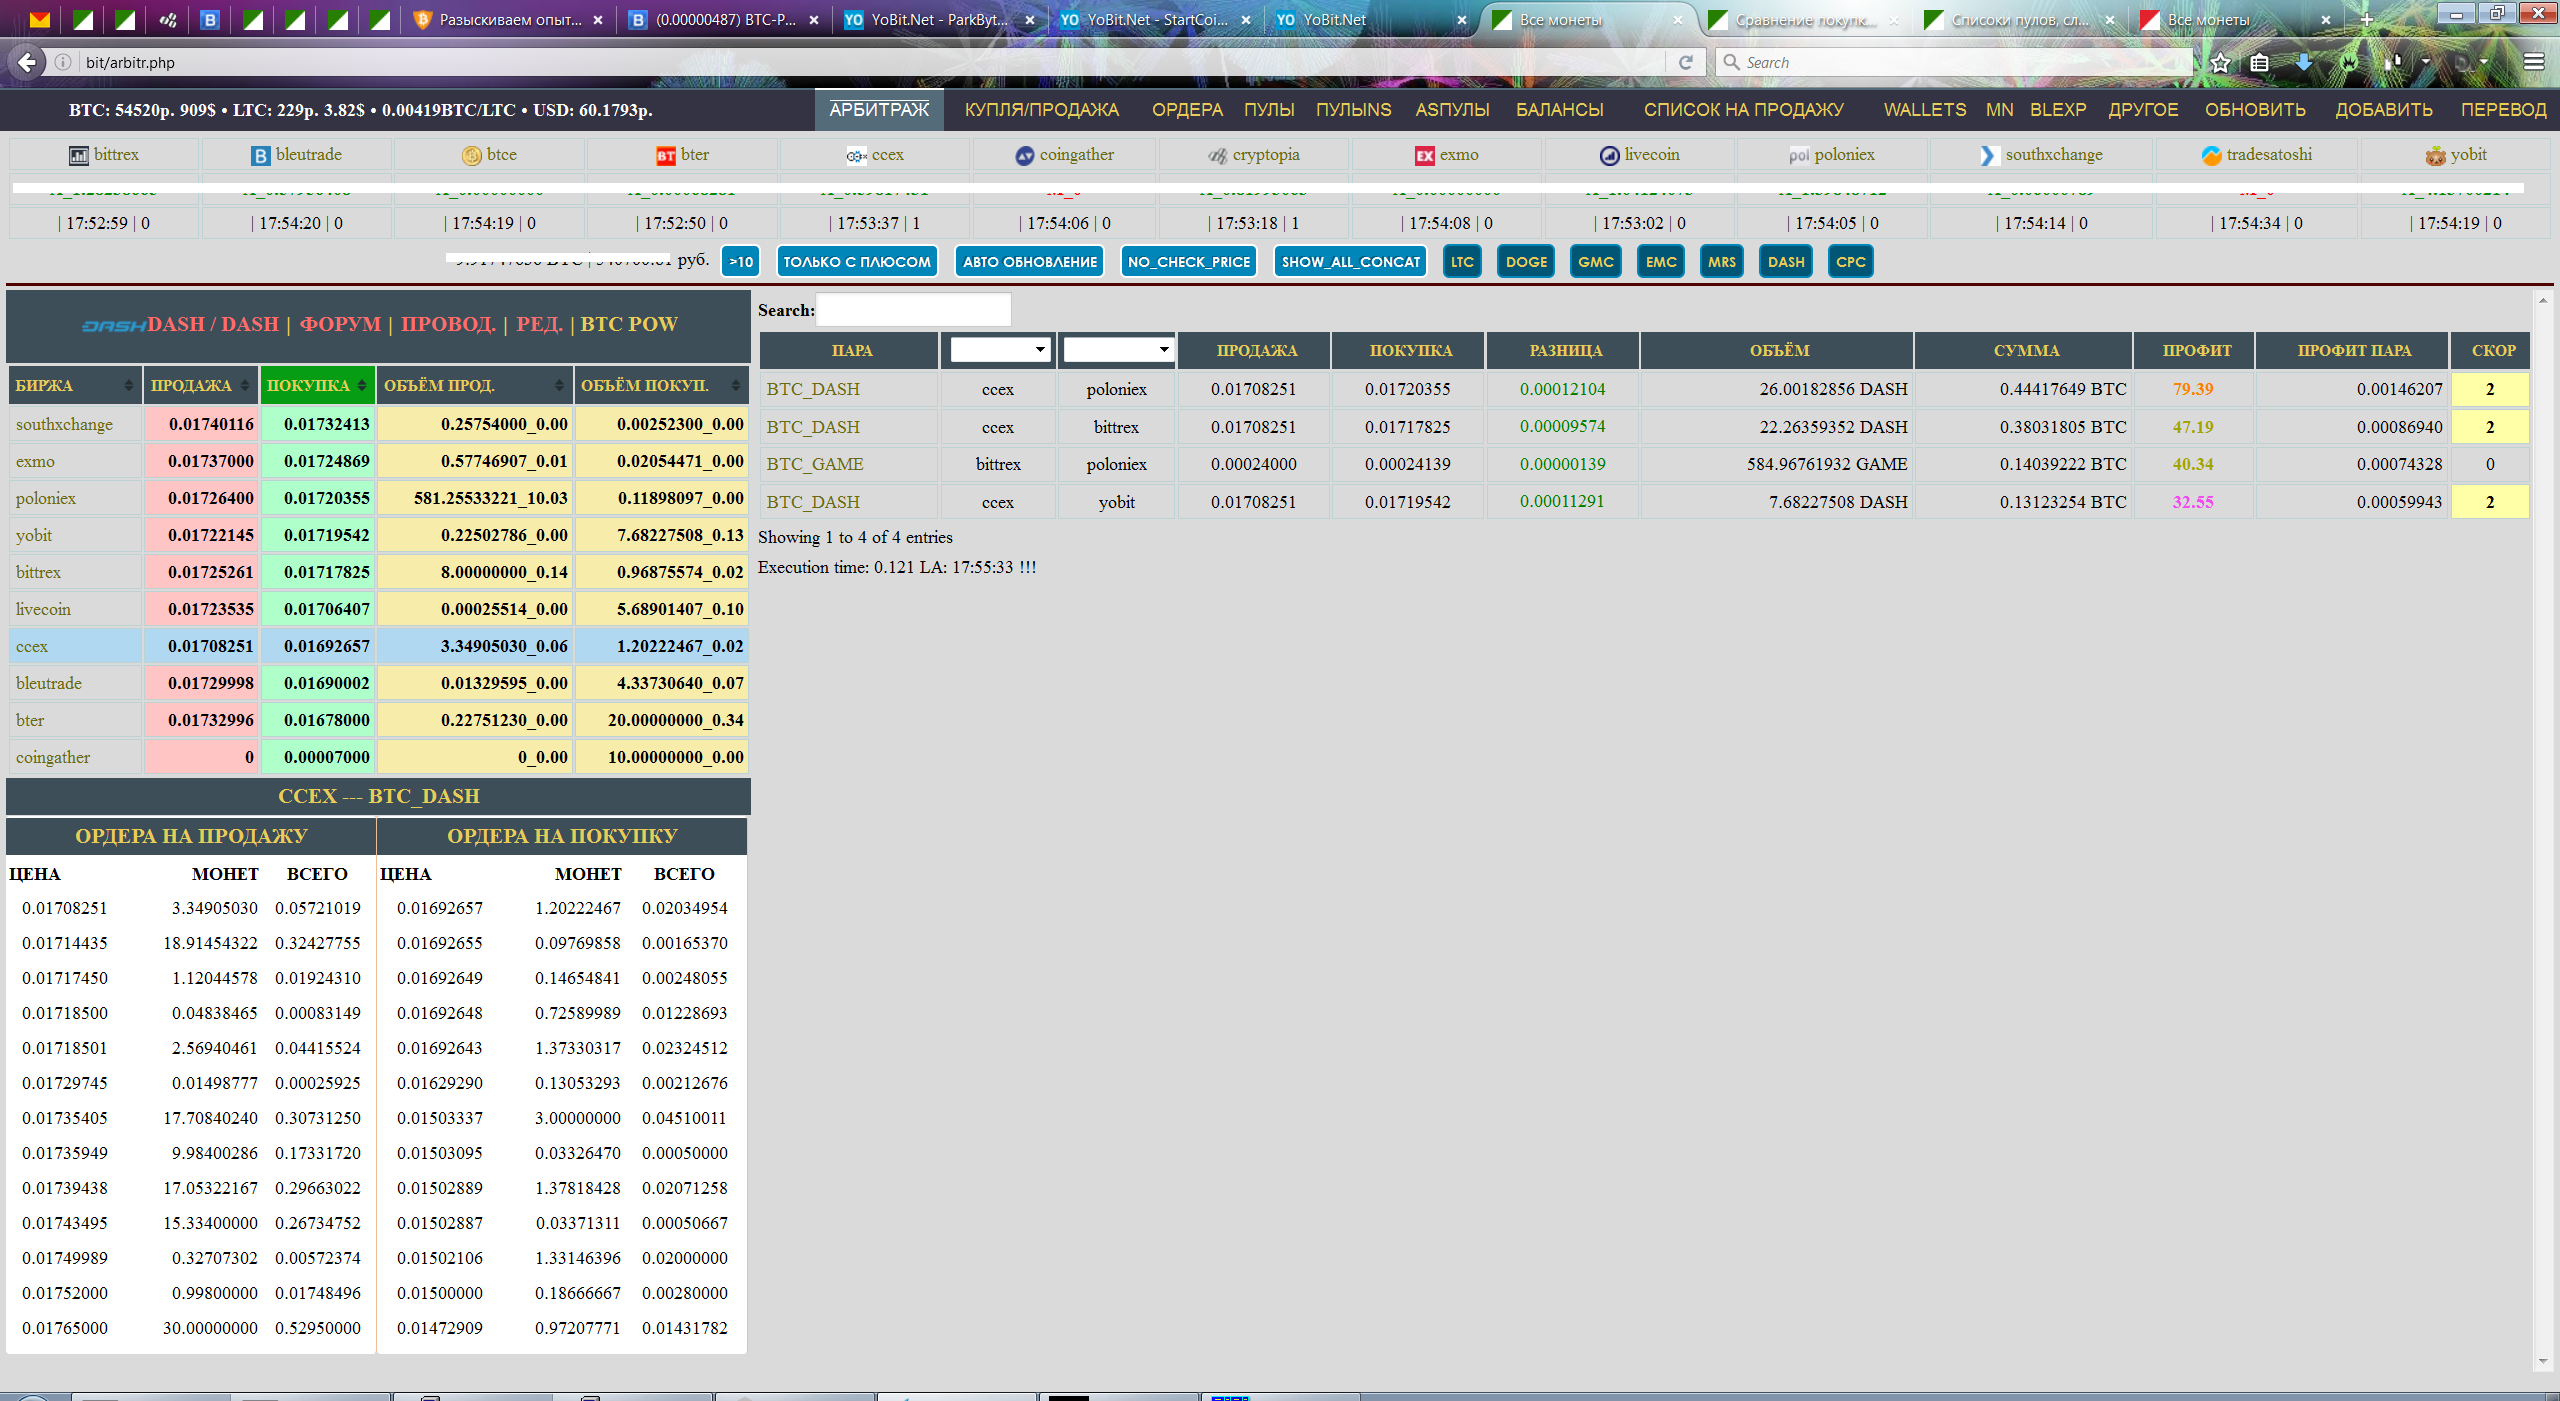Open the АРБИТРАЖ menu item
The width and height of the screenshot is (2560, 1401).
click(879, 110)
